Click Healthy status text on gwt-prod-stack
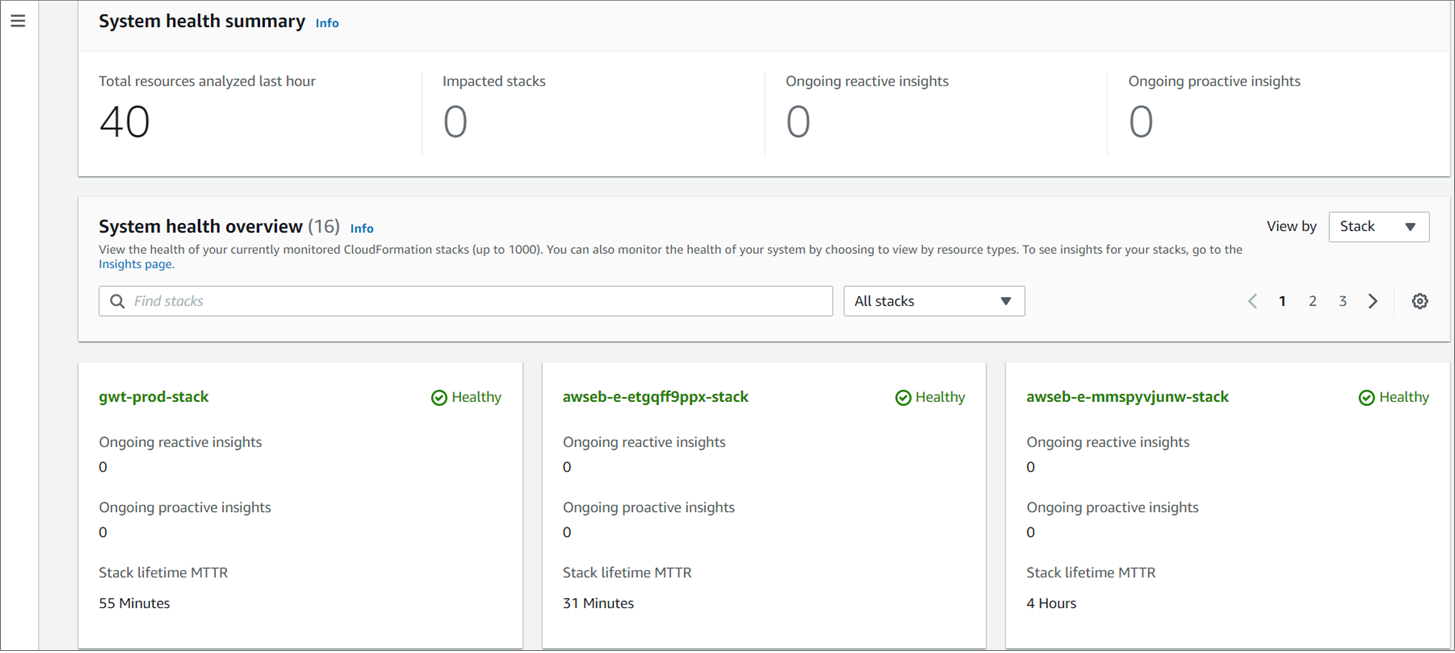This screenshot has height=653, width=1455. [x=476, y=397]
